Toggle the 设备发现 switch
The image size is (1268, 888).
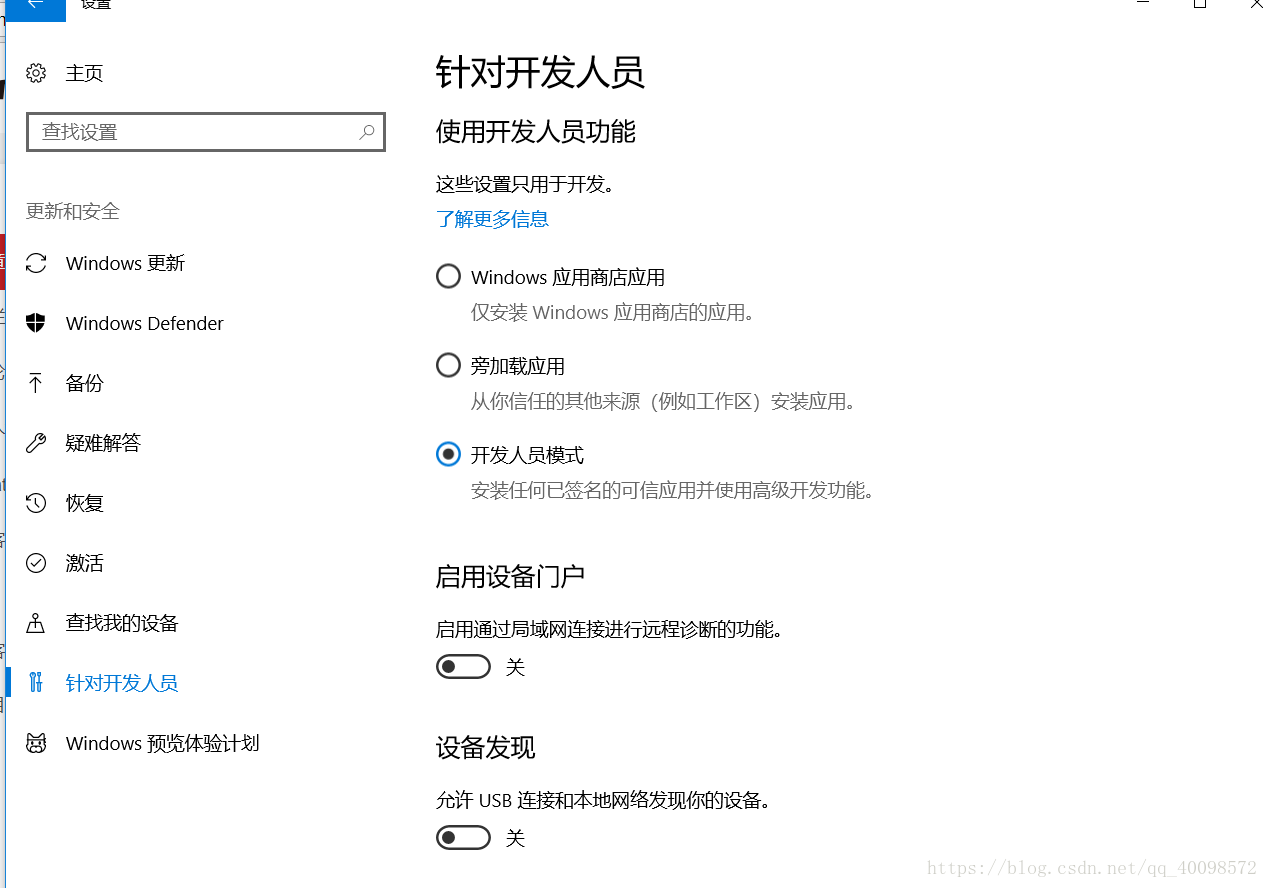click(x=464, y=837)
